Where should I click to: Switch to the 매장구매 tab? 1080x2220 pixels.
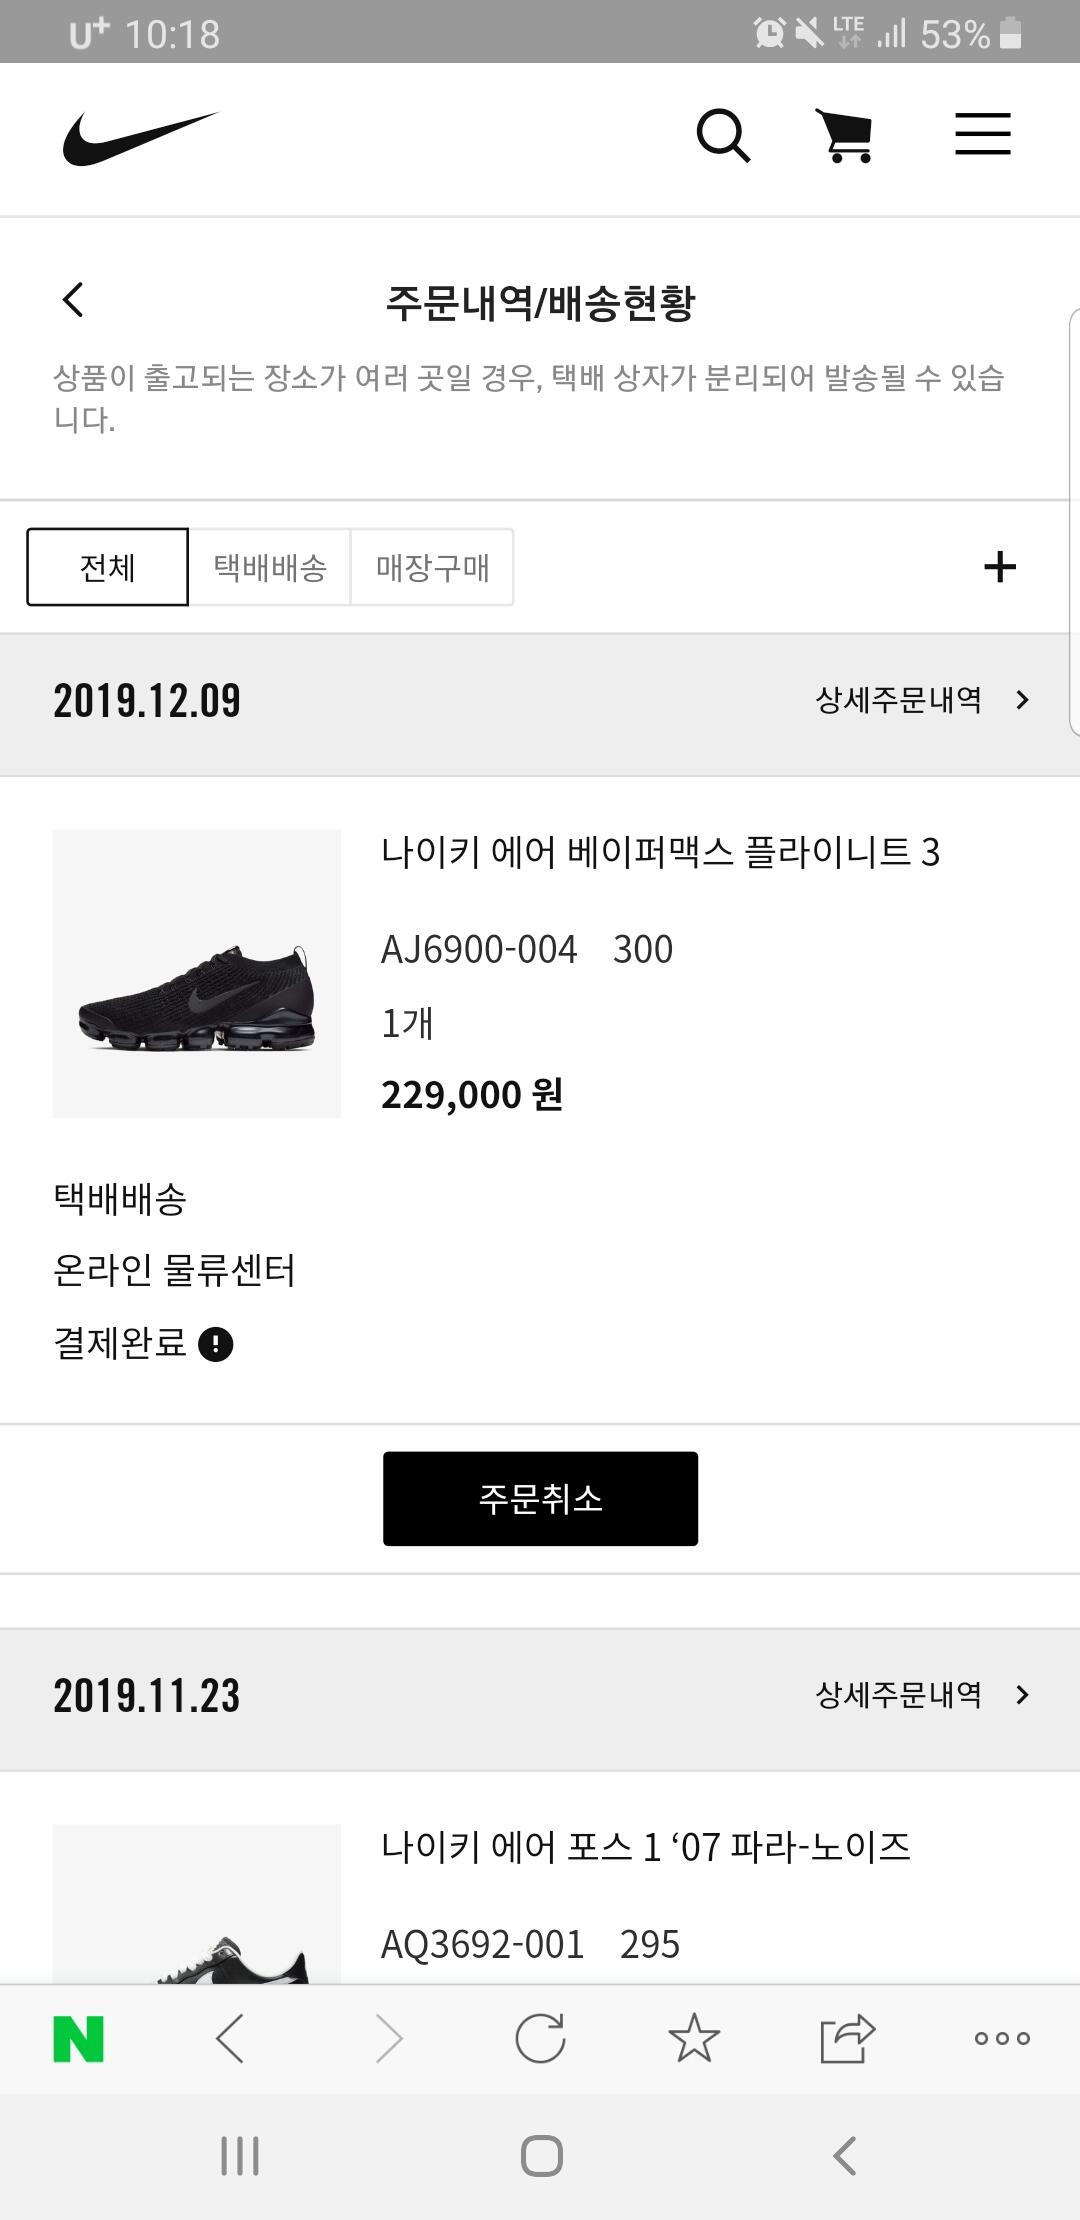432,567
